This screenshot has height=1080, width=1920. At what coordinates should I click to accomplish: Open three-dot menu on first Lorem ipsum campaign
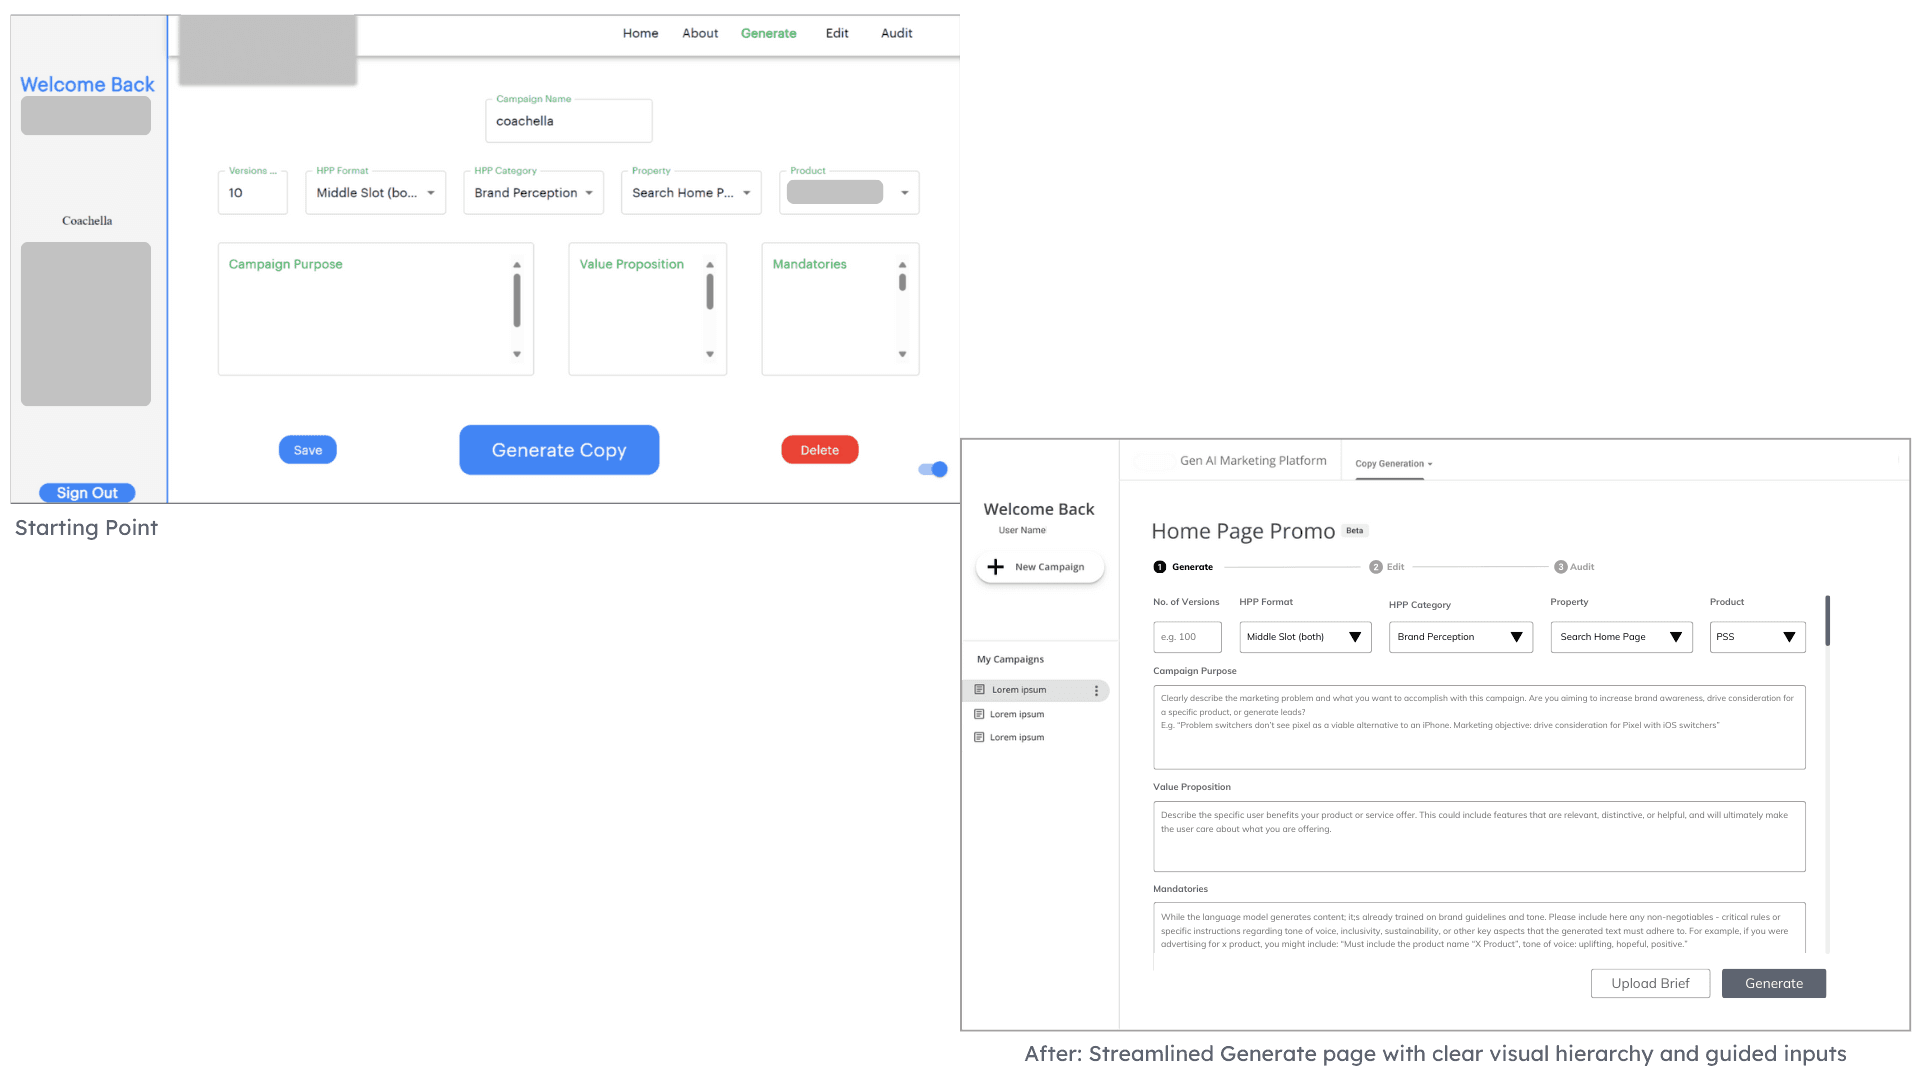coord(1096,691)
